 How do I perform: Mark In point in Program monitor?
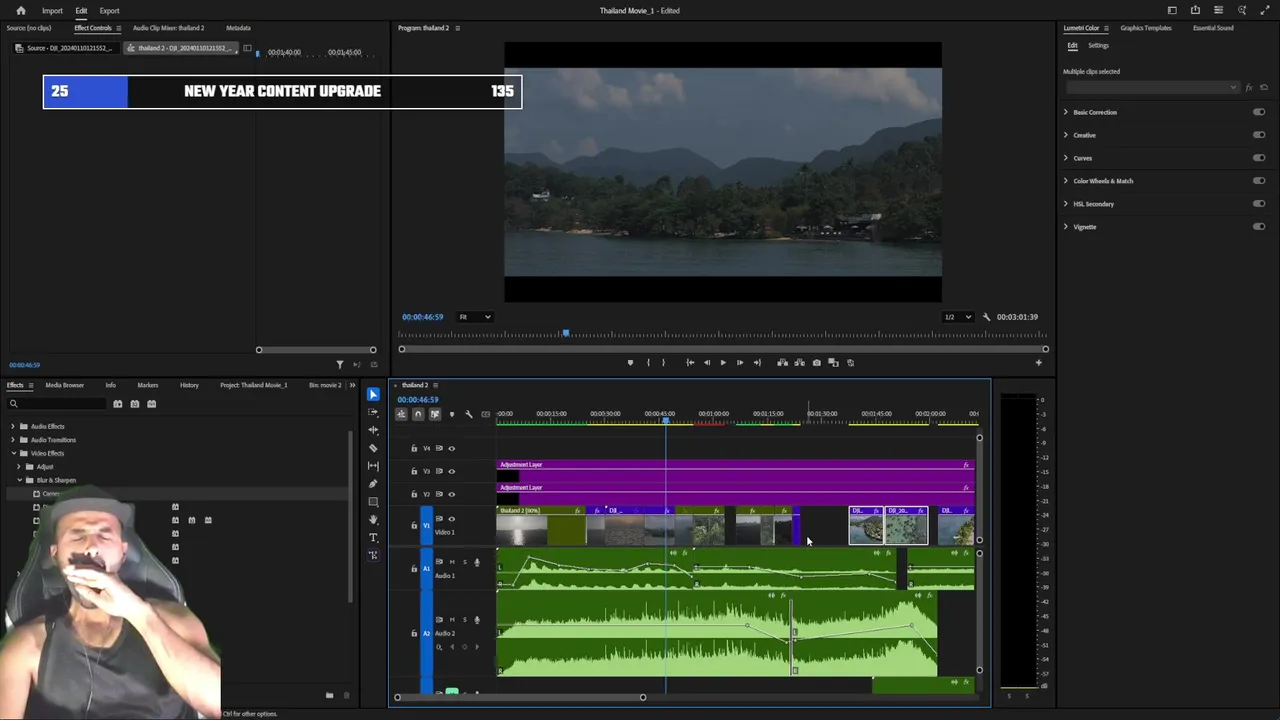pos(648,363)
